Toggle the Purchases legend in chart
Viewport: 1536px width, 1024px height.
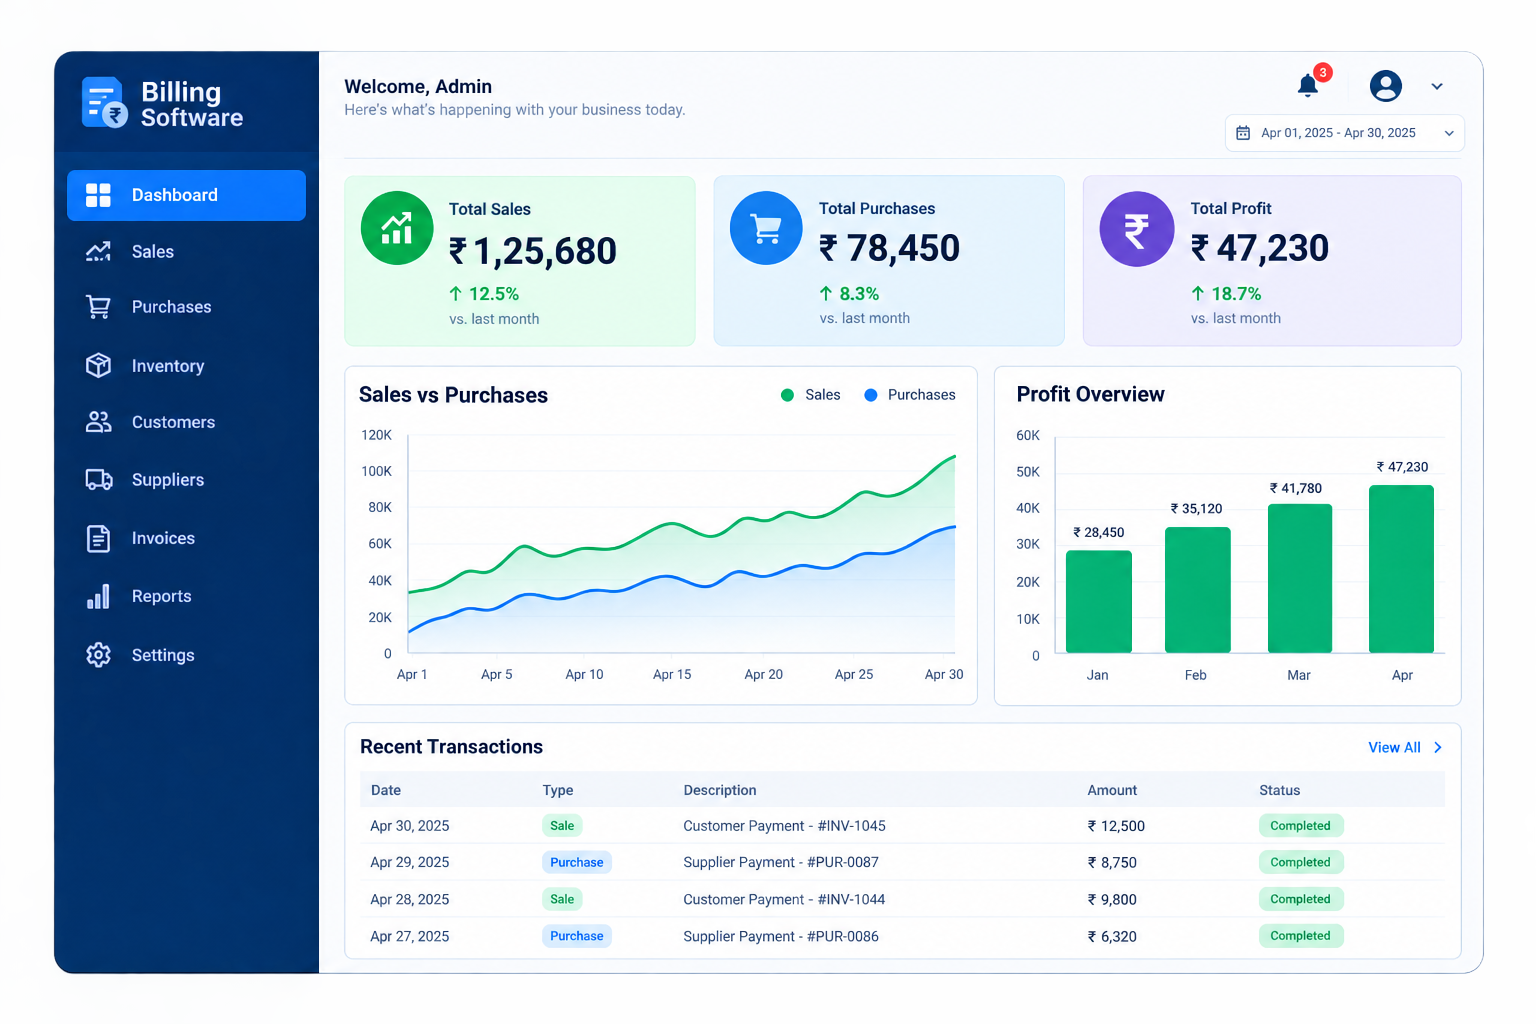[910, 395]
